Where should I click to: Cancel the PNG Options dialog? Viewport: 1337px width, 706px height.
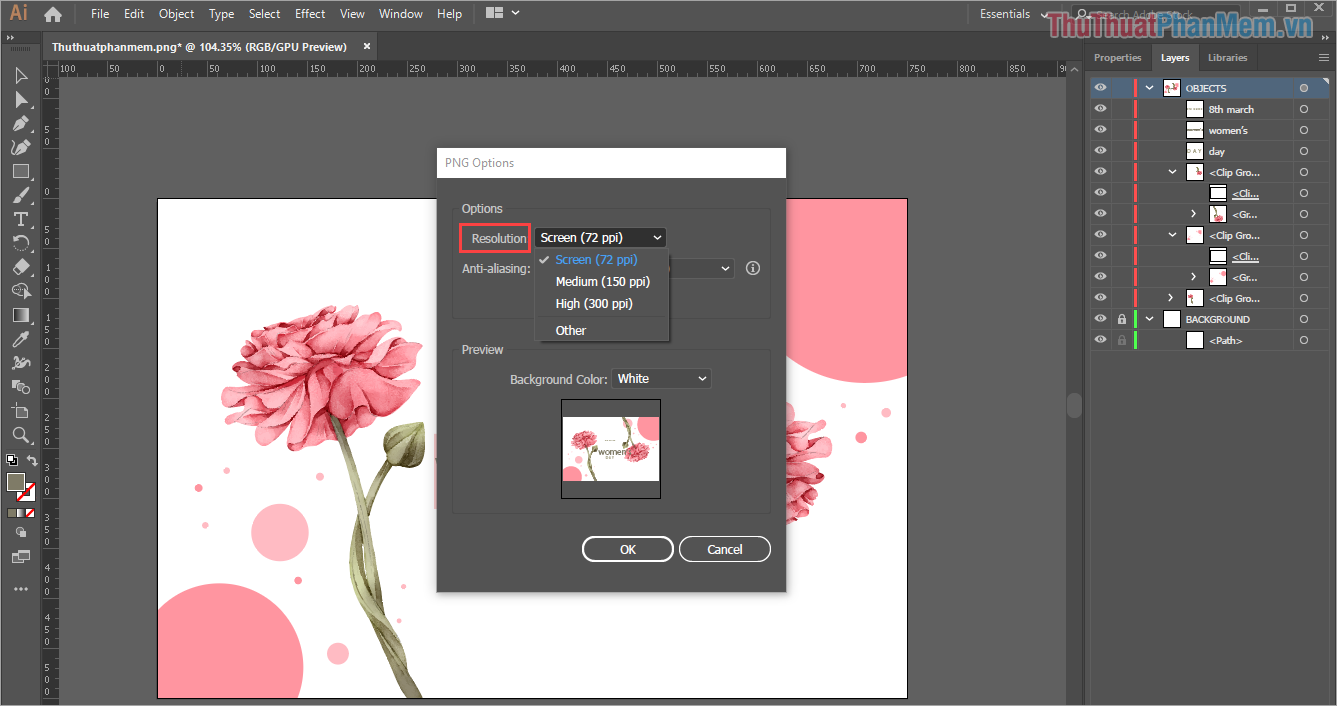(724, 548)
